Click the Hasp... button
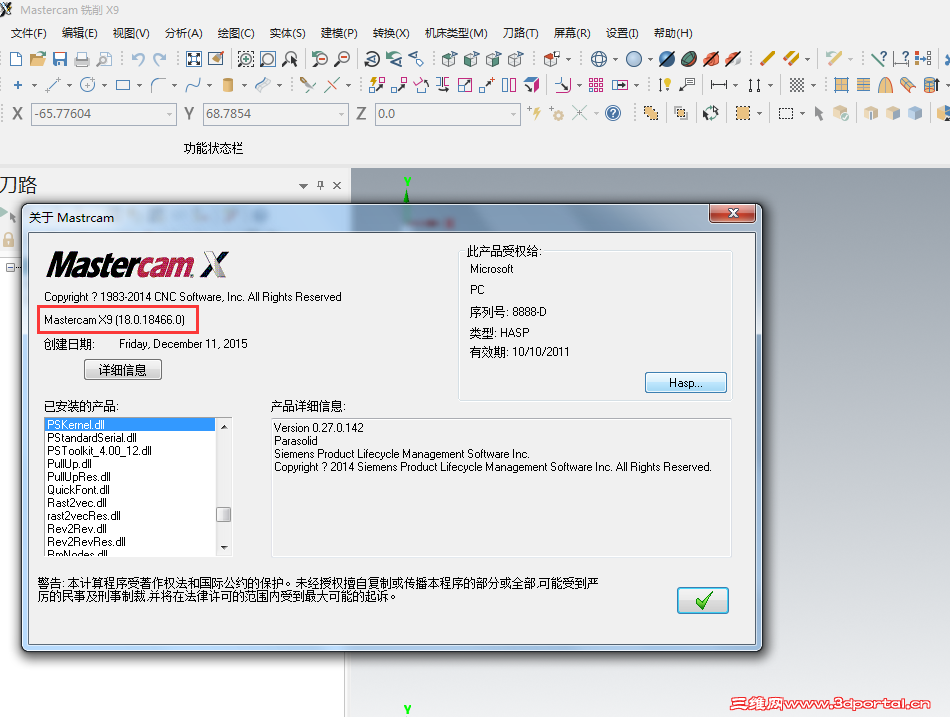This screenshot has height=717, width=950. click(685, 382)
